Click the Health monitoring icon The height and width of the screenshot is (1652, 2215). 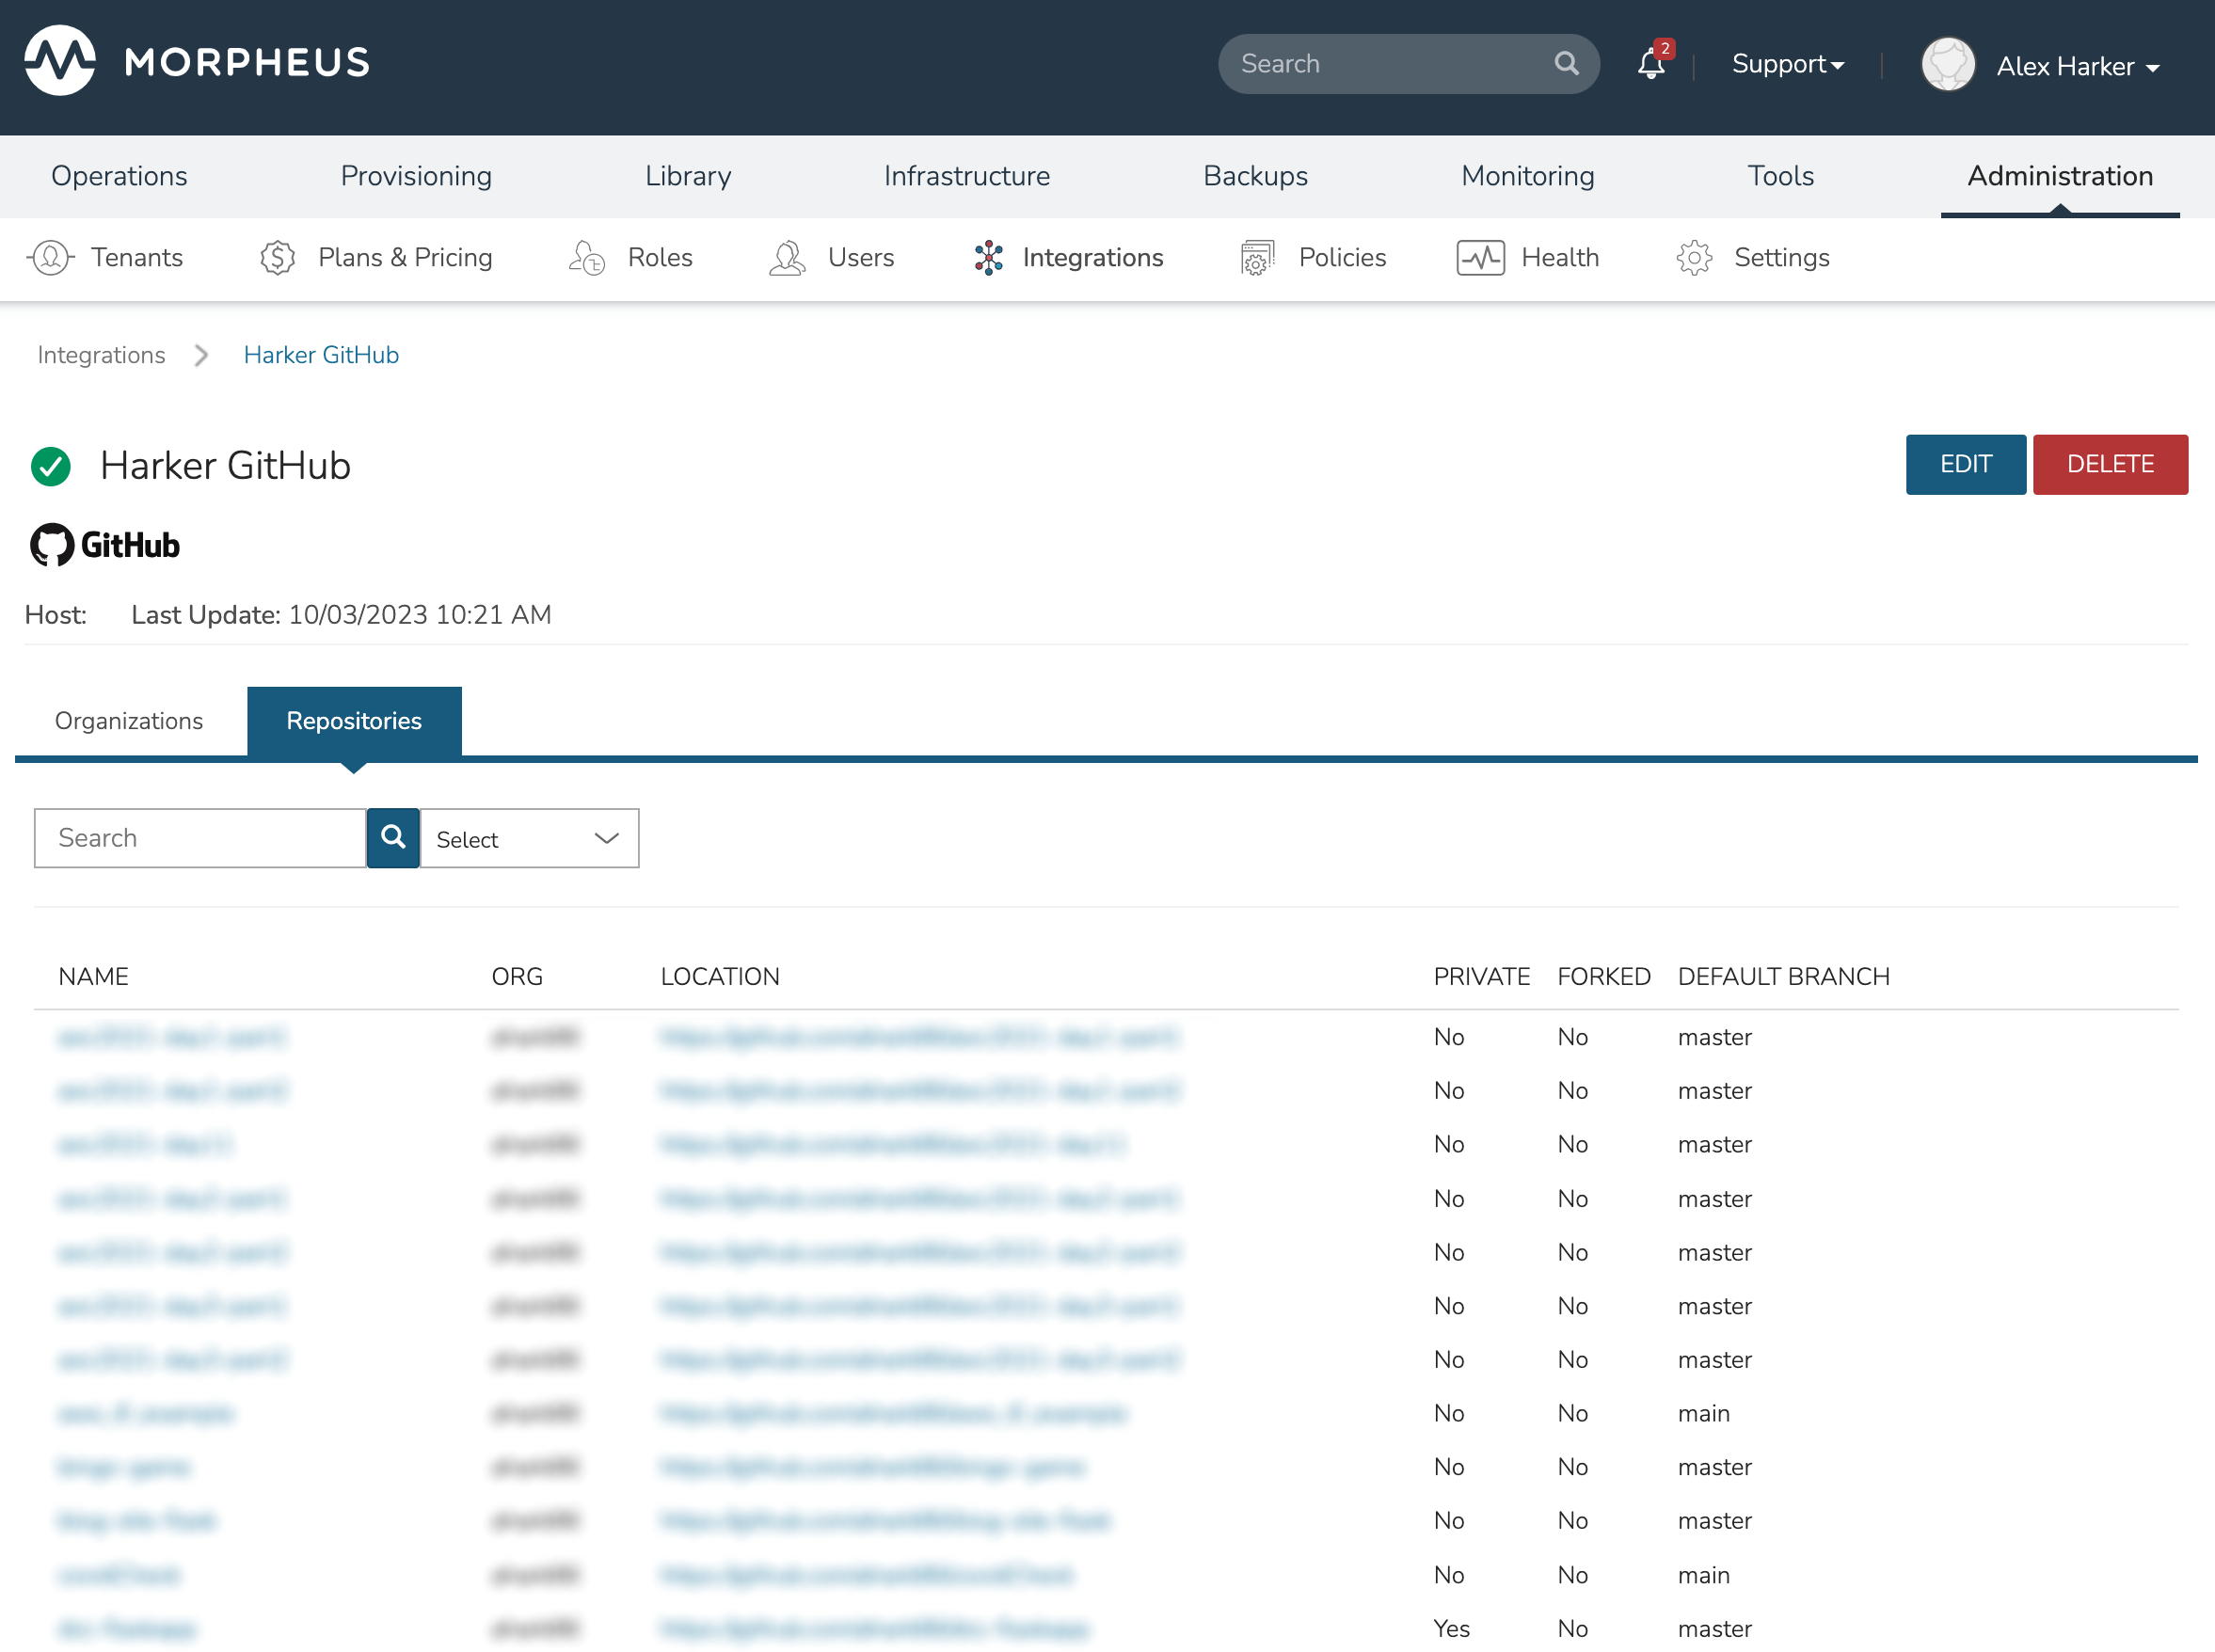(1481, 257)
